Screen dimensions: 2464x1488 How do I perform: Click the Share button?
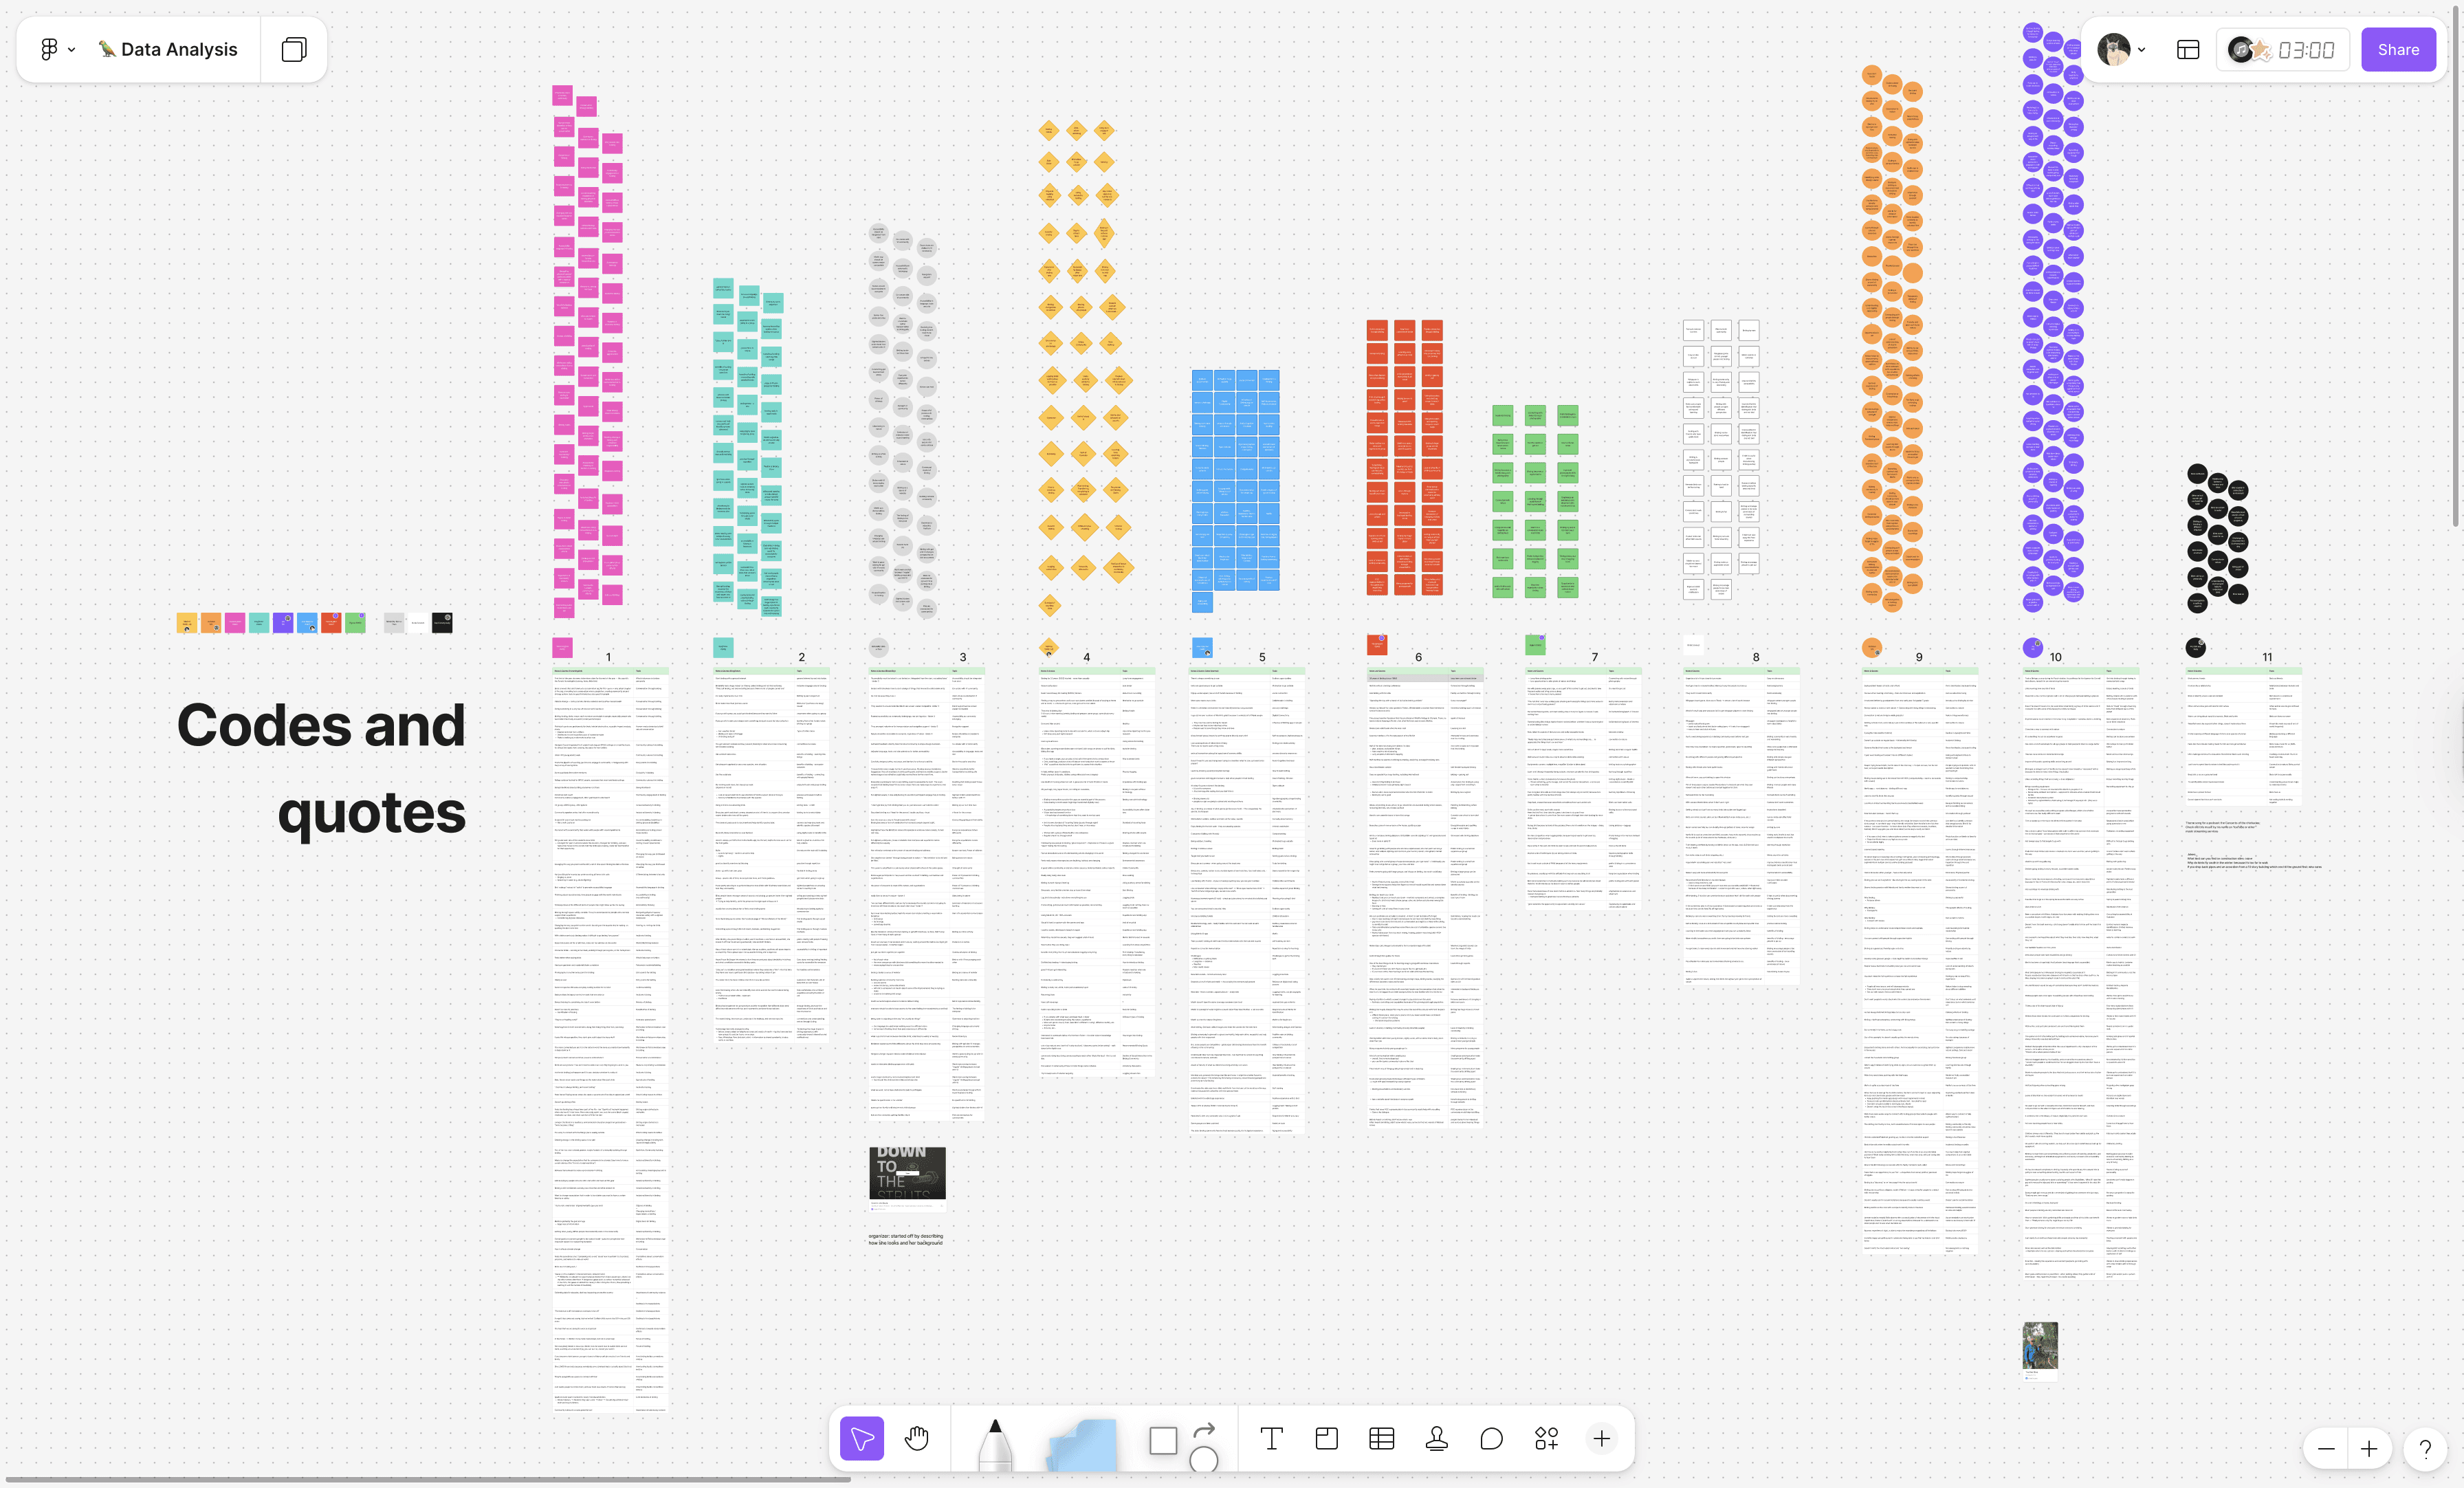(x=2397, y=49)
